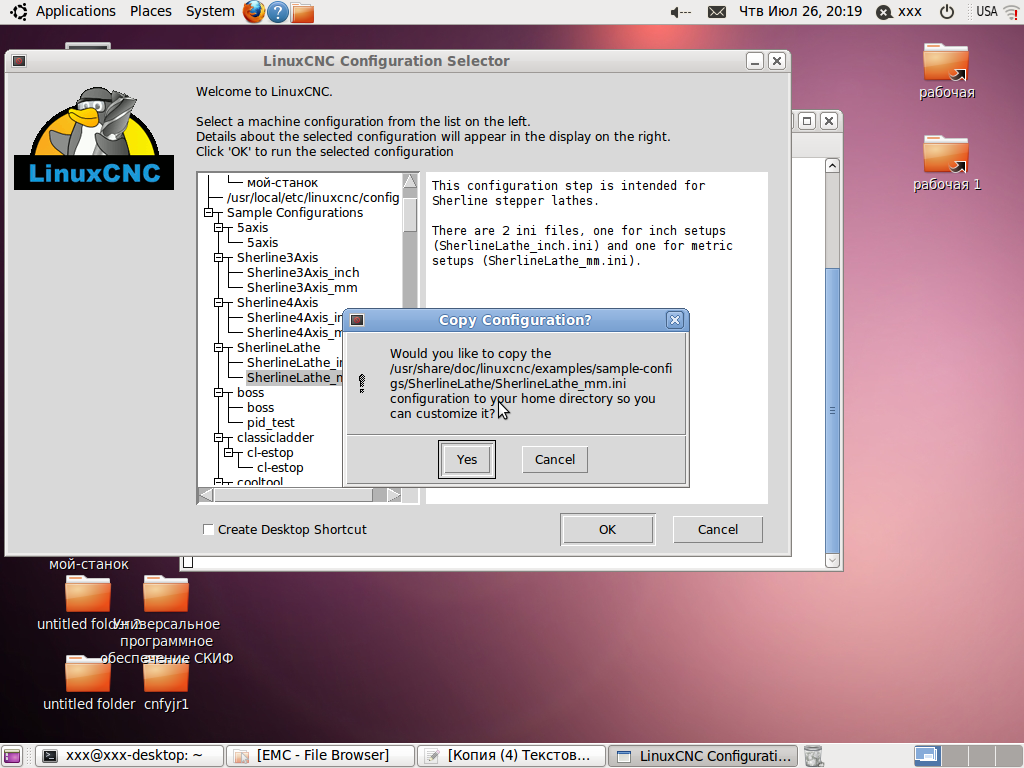Viewport: 1024px width, 768px height.
Task: Open untitled folder on desktop
Action: [88, 682]
